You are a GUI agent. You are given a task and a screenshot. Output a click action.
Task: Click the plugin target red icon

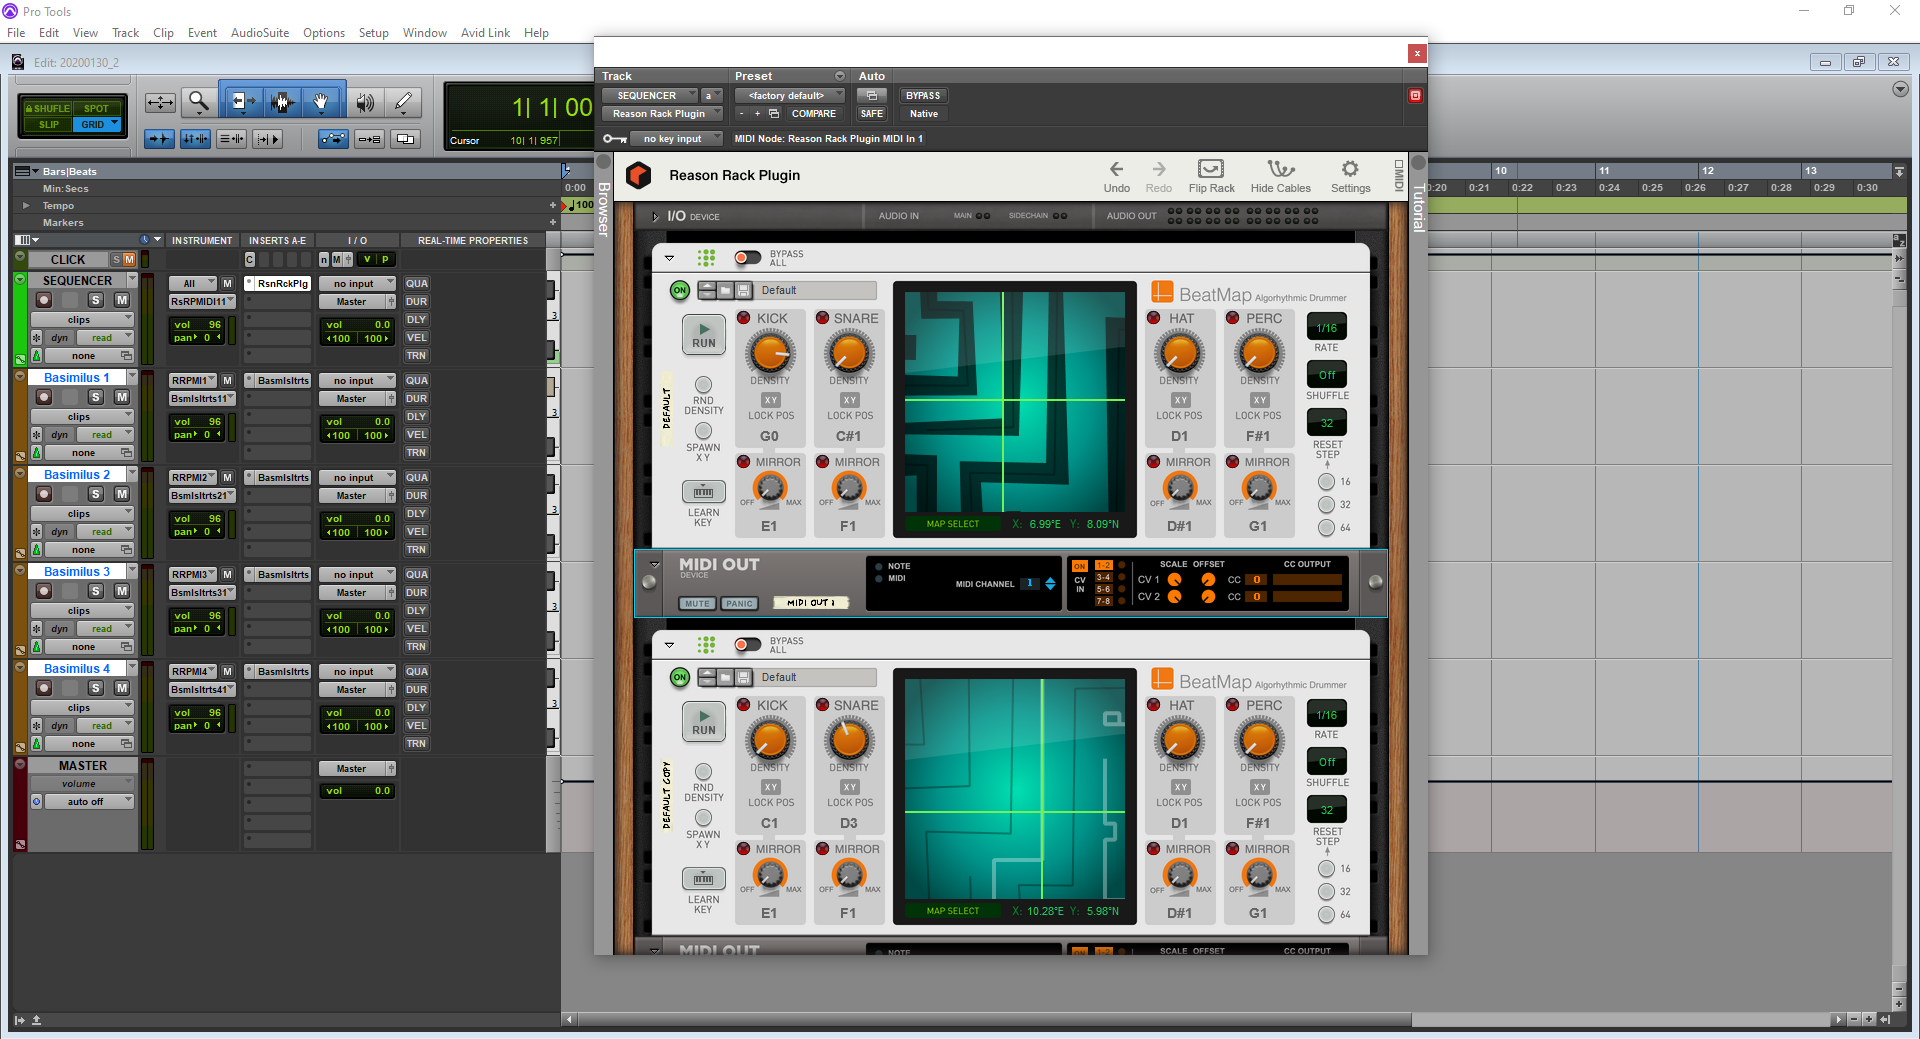(x=1415, y=96)
